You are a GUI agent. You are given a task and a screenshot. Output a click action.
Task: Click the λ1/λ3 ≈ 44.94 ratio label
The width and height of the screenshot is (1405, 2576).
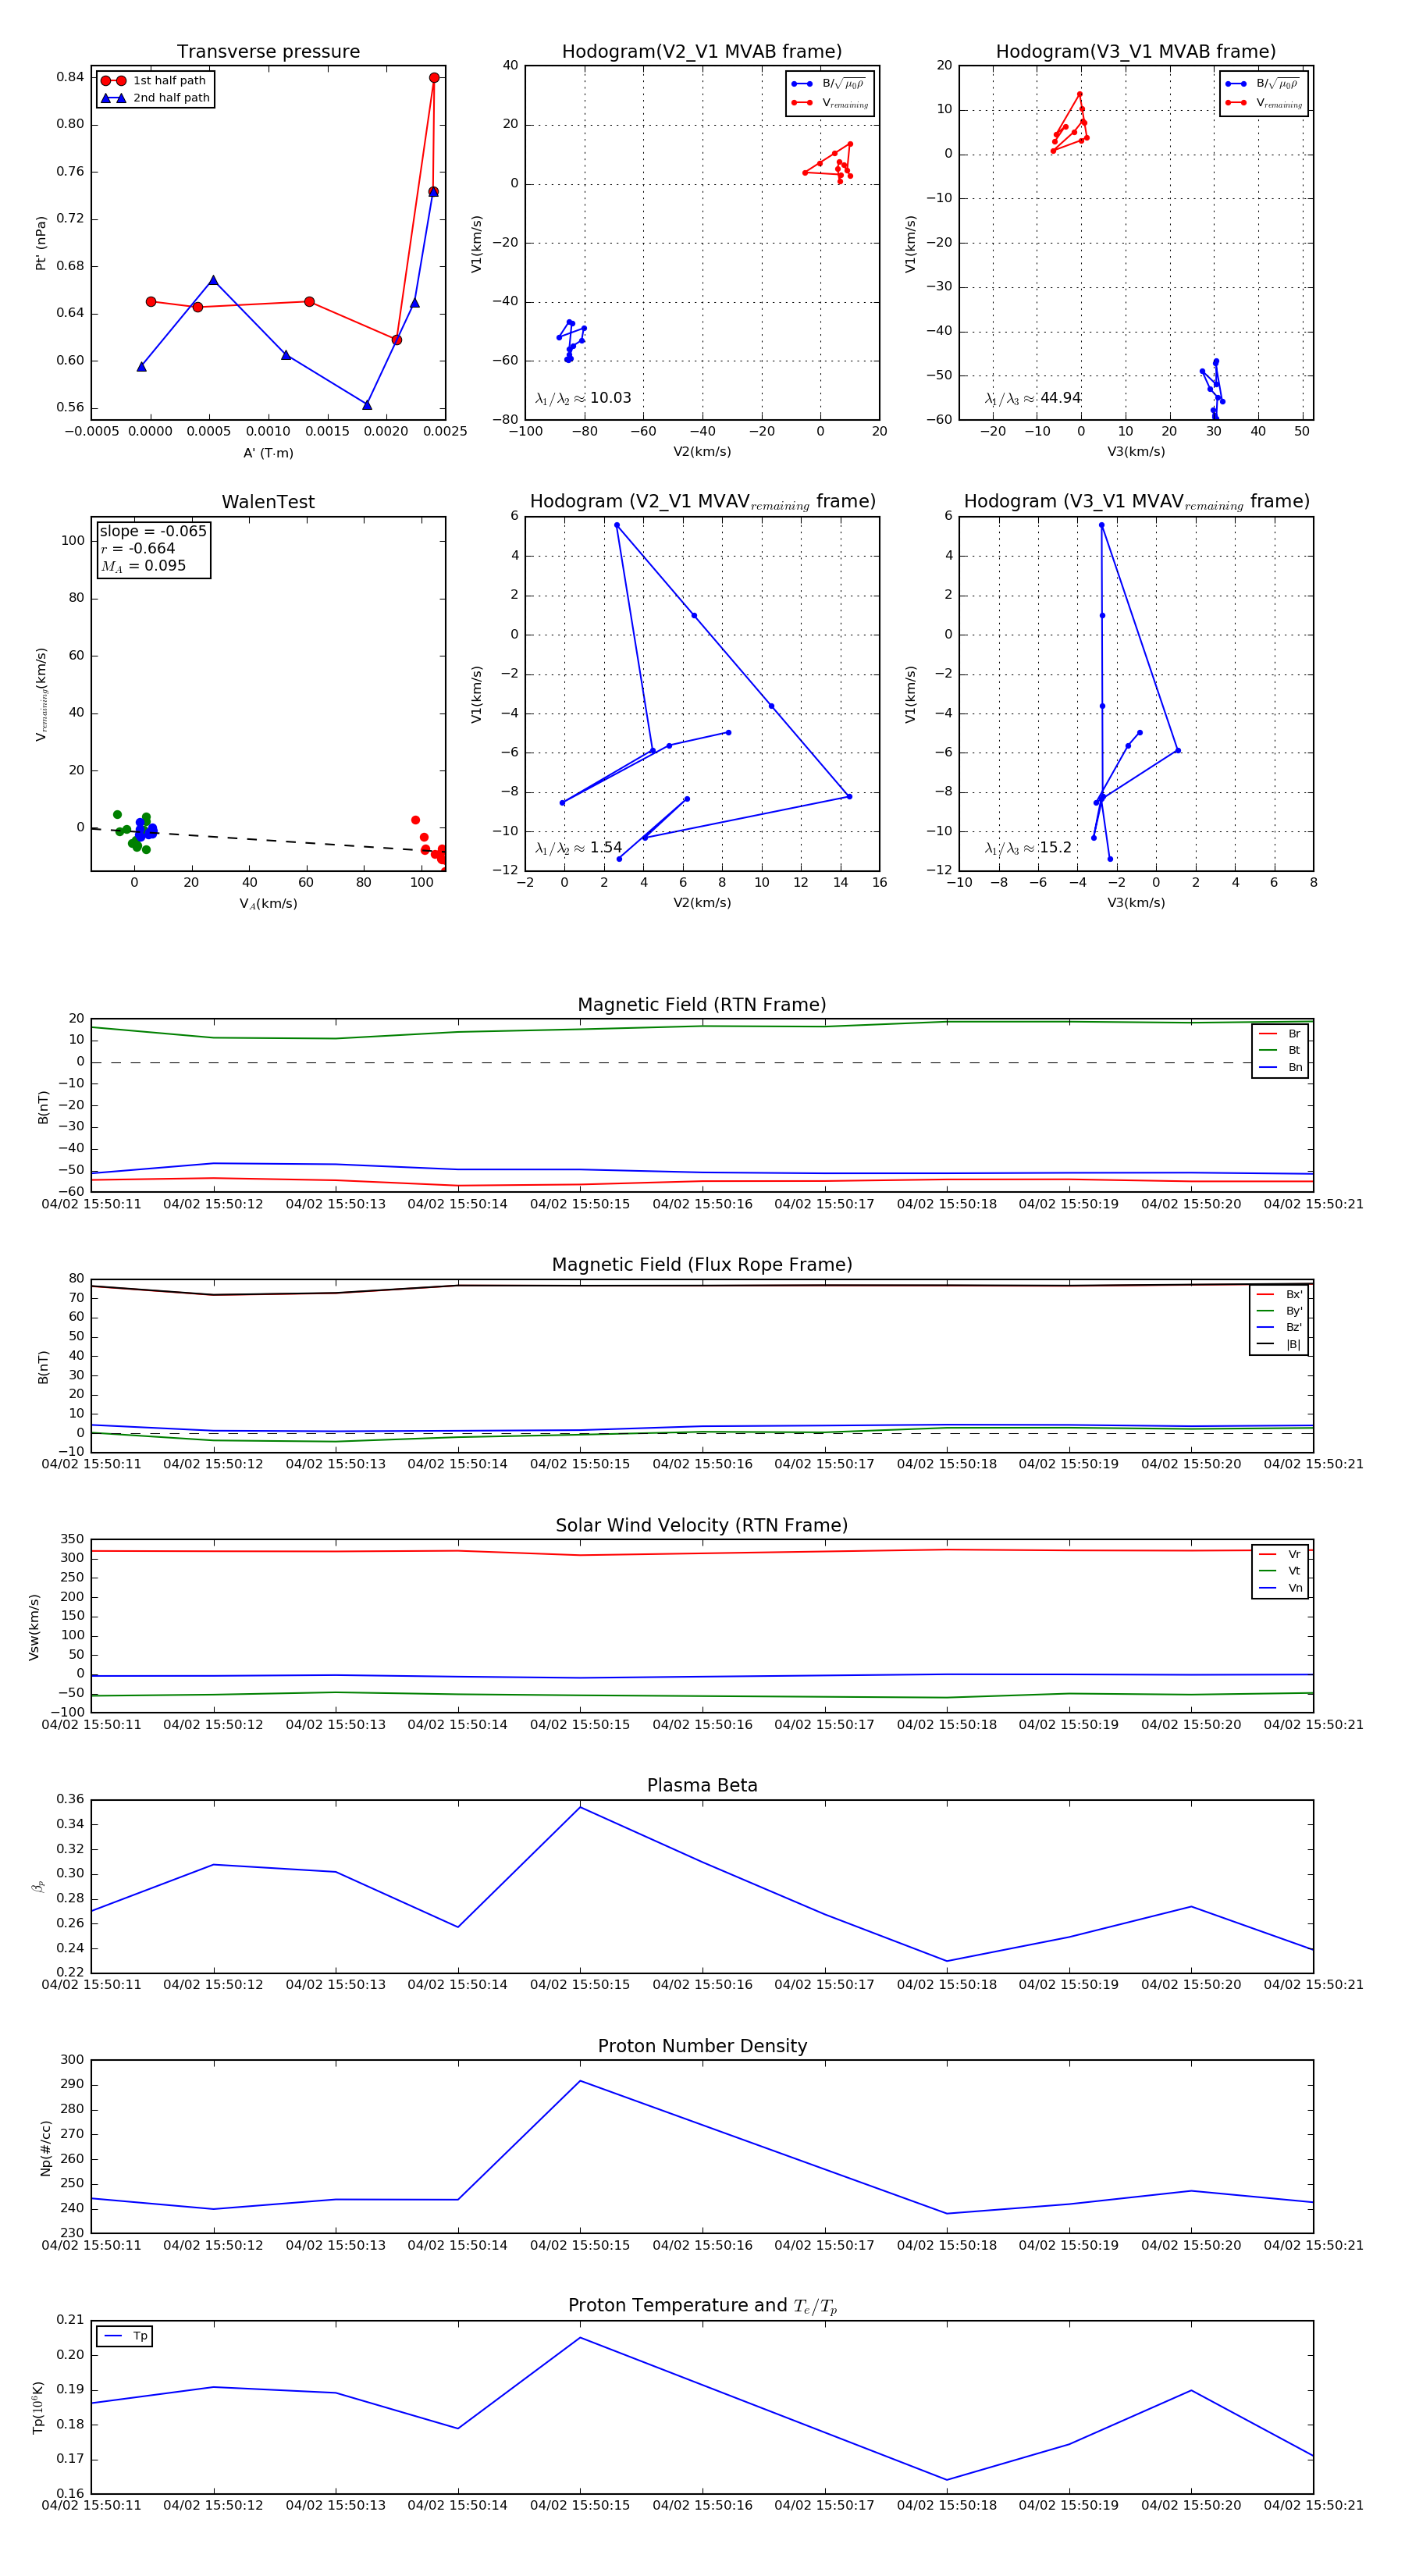1032,398
